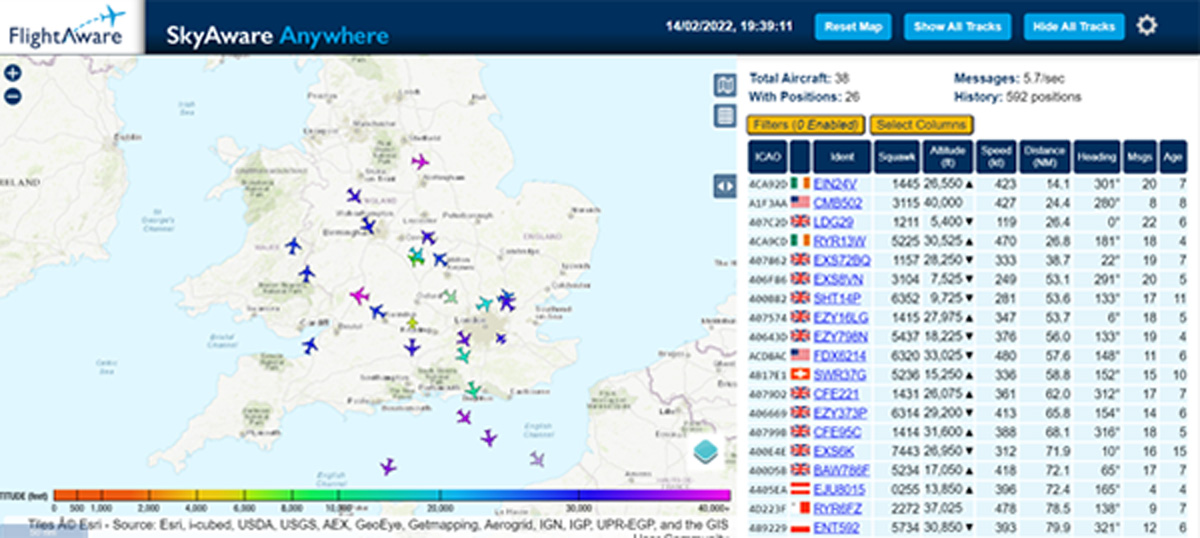Sort table by Ident column
This screenshot has height=538, width=1200.
coord(841,157)
